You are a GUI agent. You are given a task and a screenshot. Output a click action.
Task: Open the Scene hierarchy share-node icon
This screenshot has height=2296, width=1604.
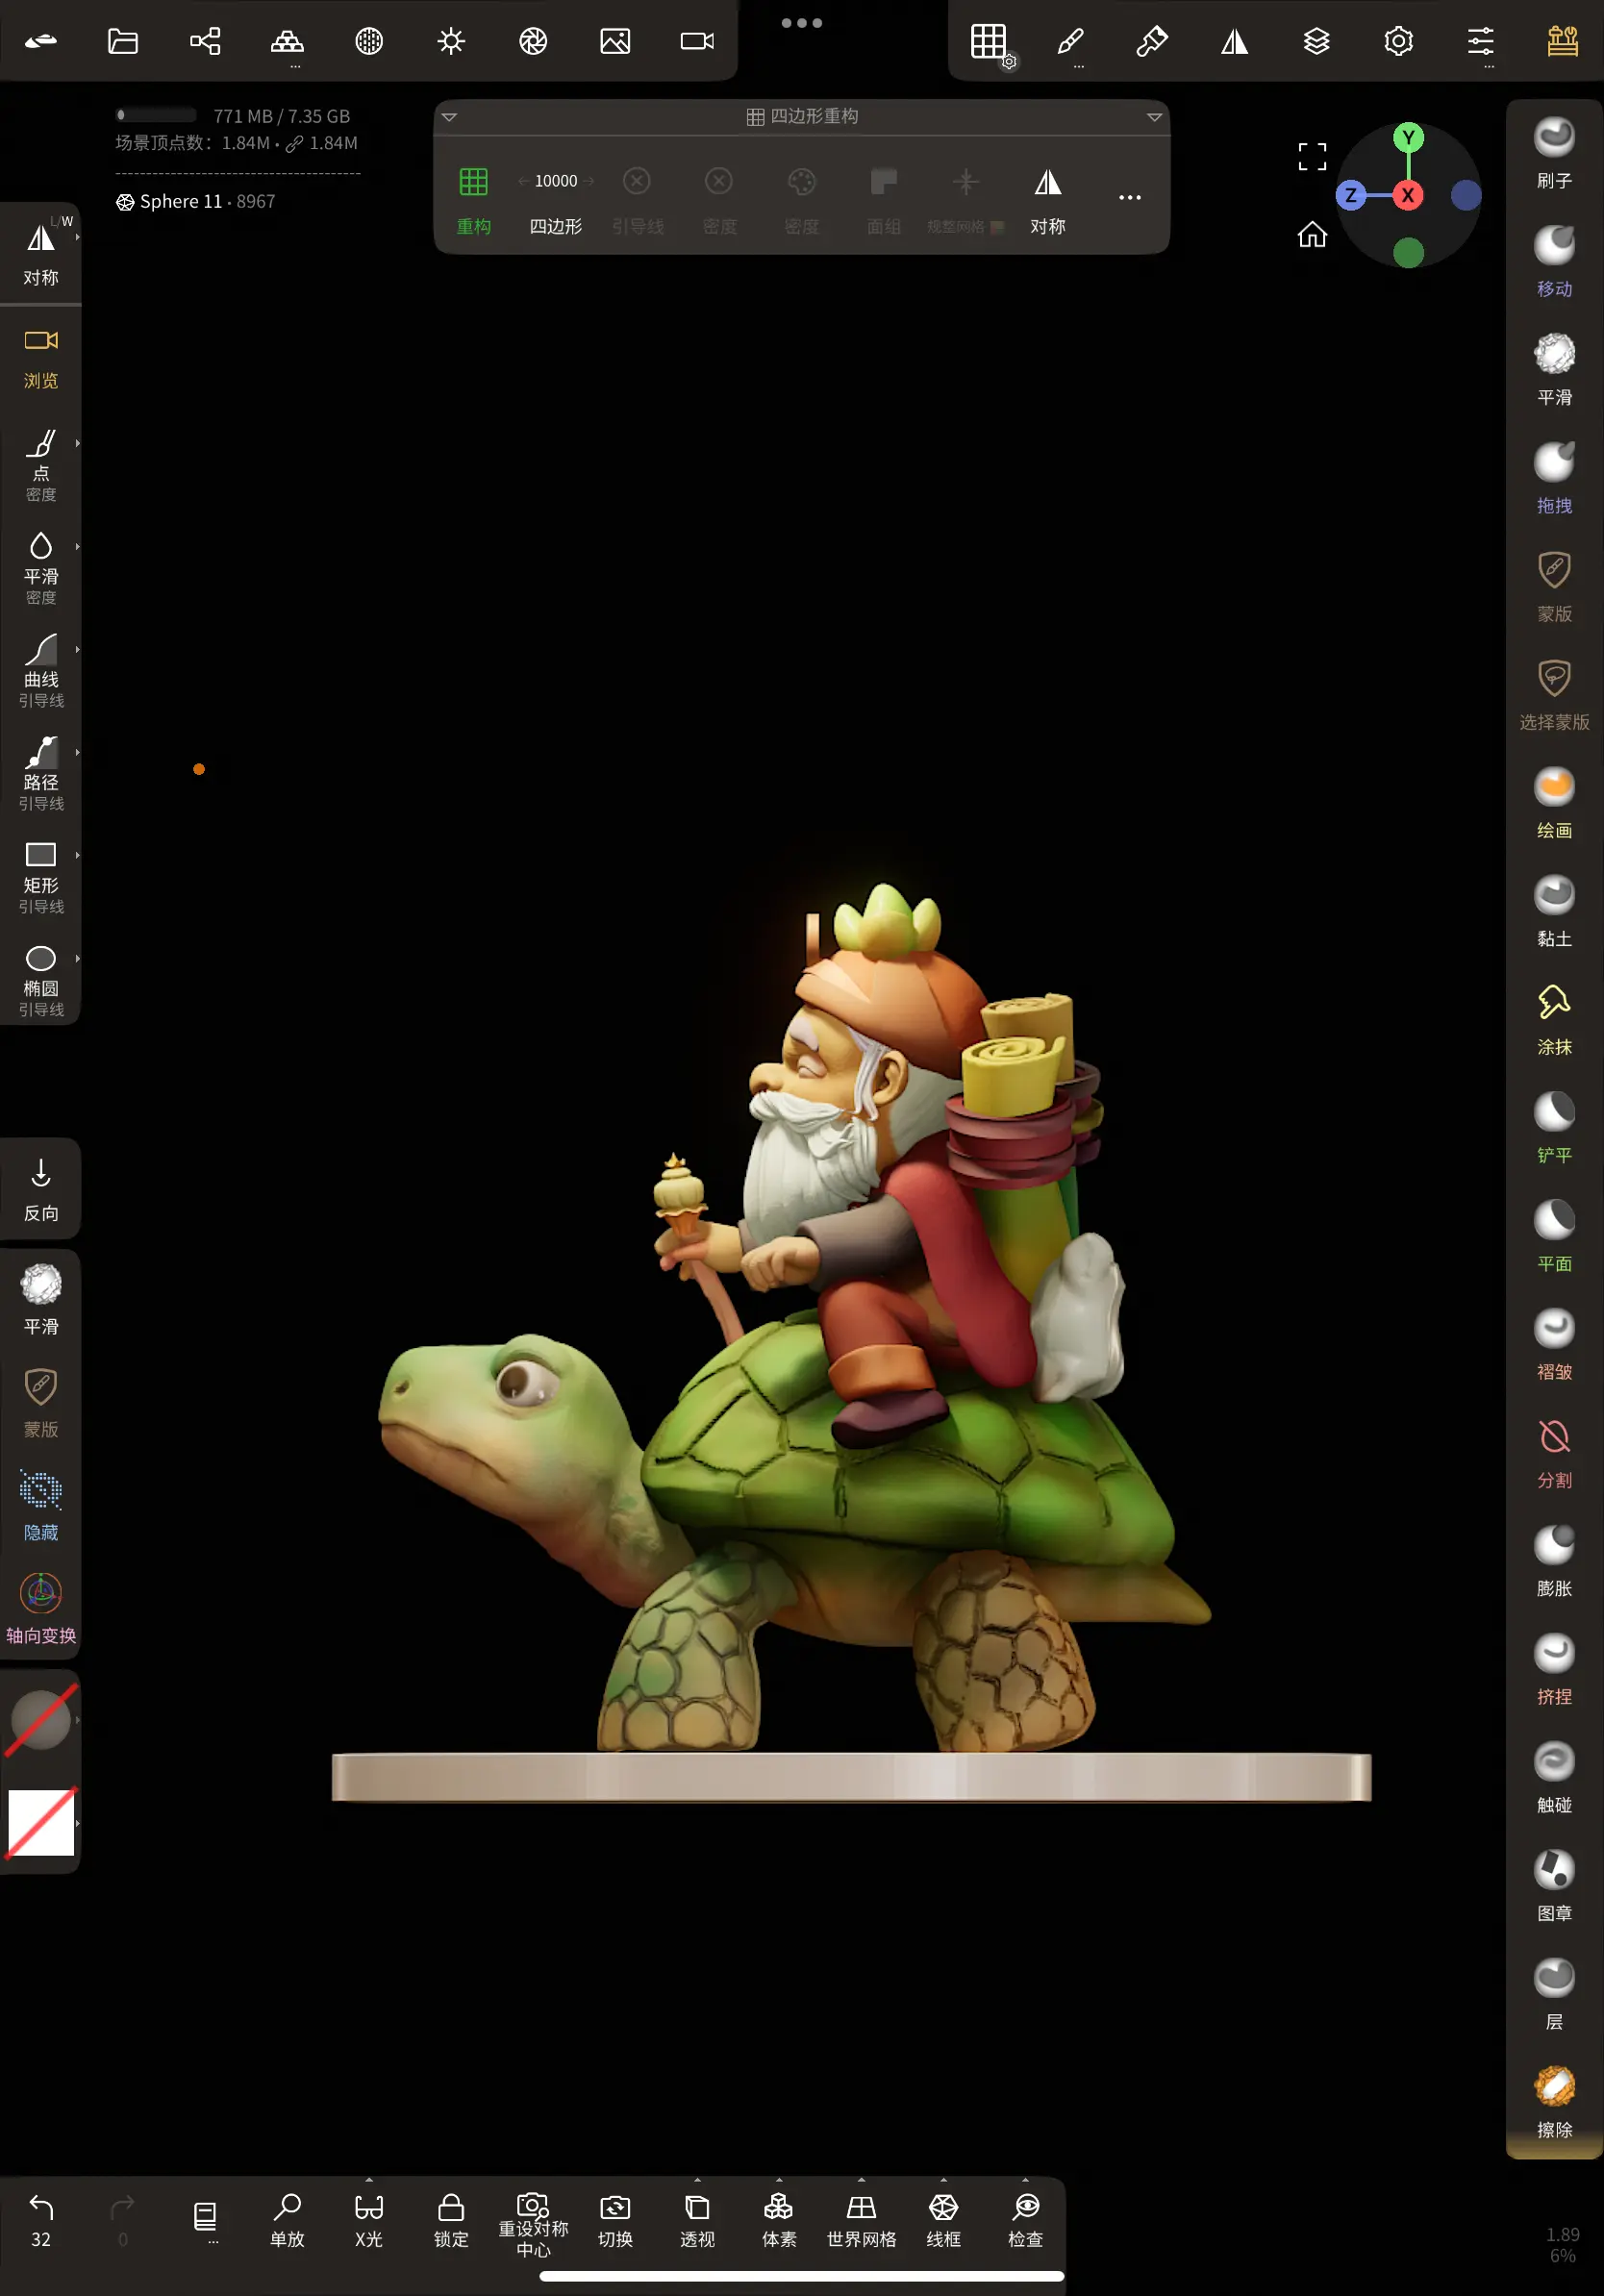click(x=205, y=41)
